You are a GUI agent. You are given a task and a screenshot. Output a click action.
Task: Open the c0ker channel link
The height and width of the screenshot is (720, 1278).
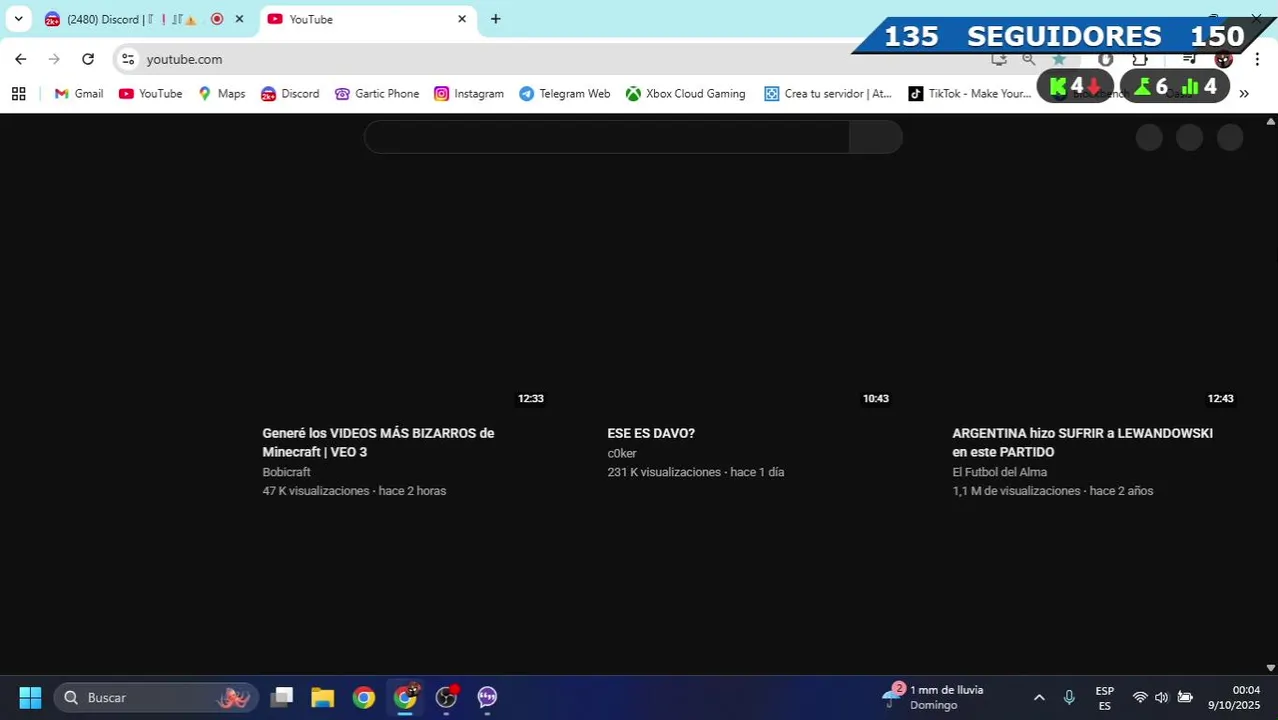(x=622, y=453)
